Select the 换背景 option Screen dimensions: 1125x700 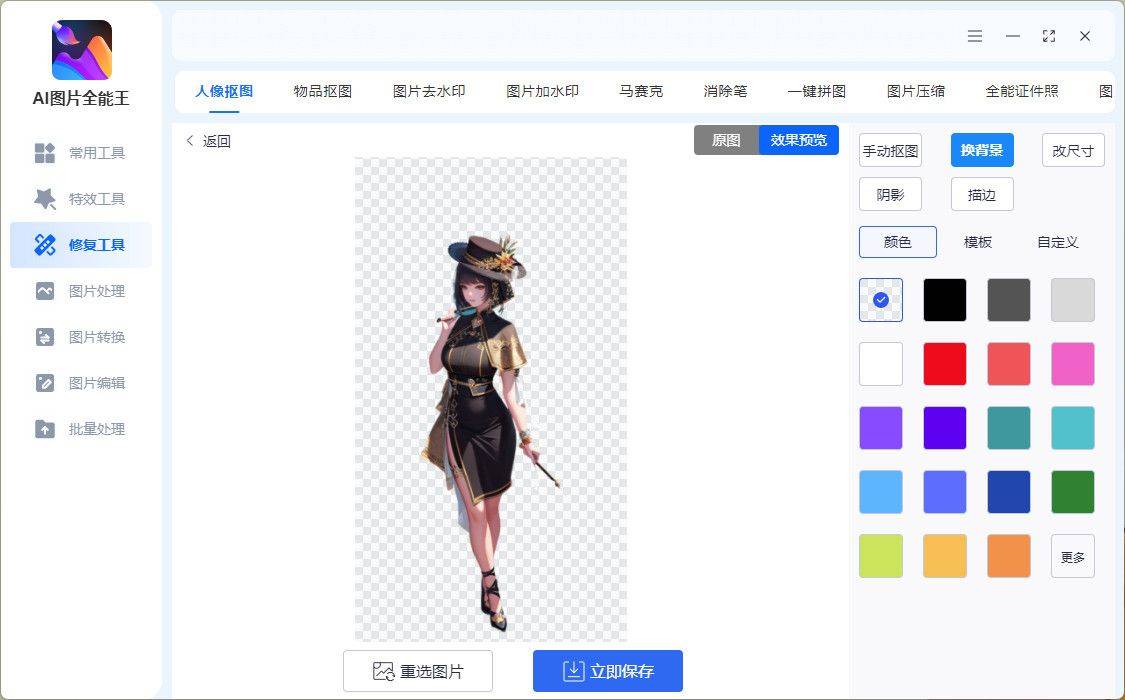(x=982, y=151)
